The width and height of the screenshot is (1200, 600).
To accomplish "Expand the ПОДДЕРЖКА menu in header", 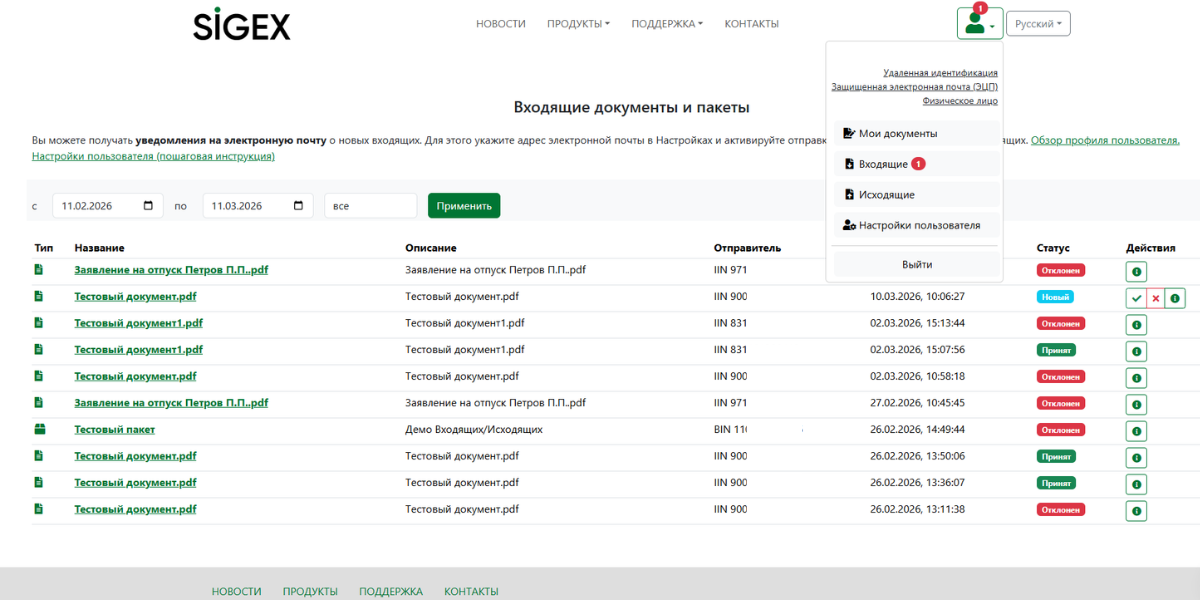I will click(667, 24).
